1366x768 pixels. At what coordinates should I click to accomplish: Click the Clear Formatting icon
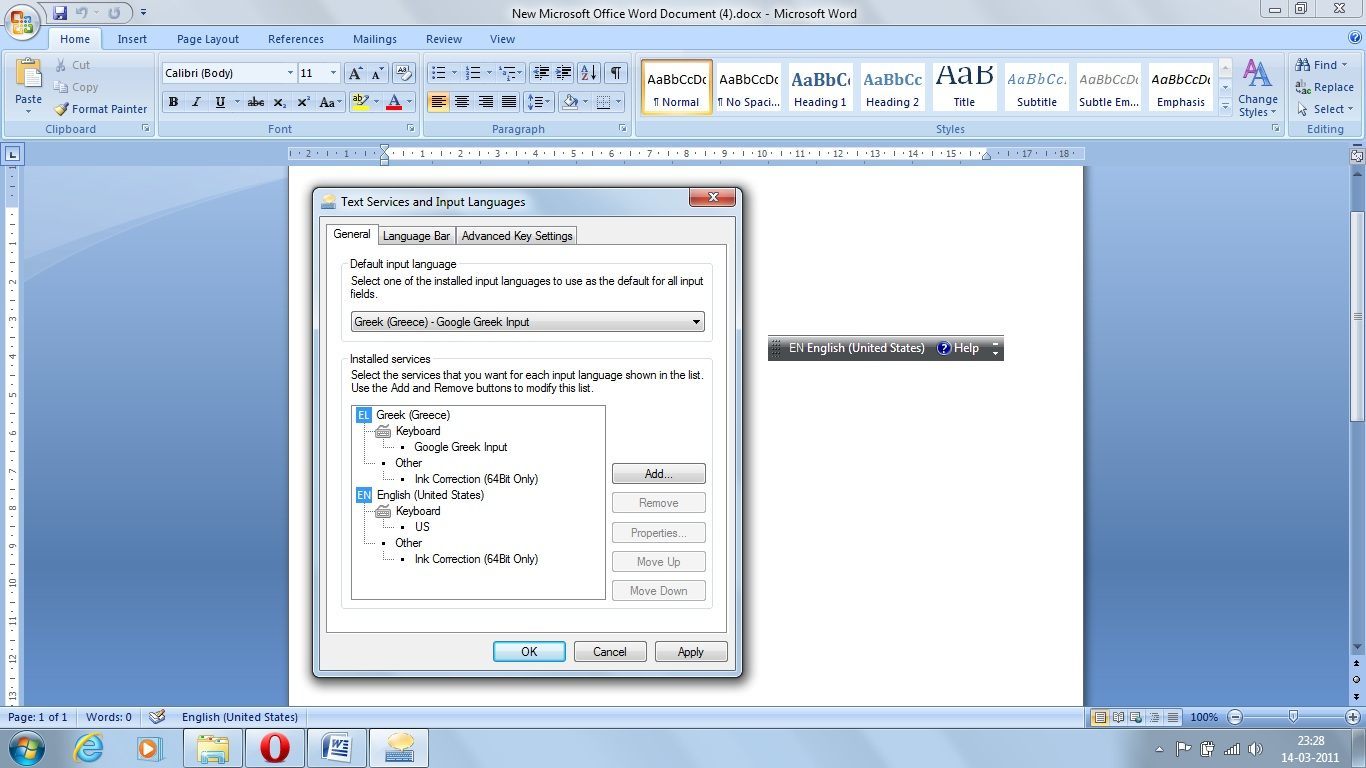pos(404,73)
